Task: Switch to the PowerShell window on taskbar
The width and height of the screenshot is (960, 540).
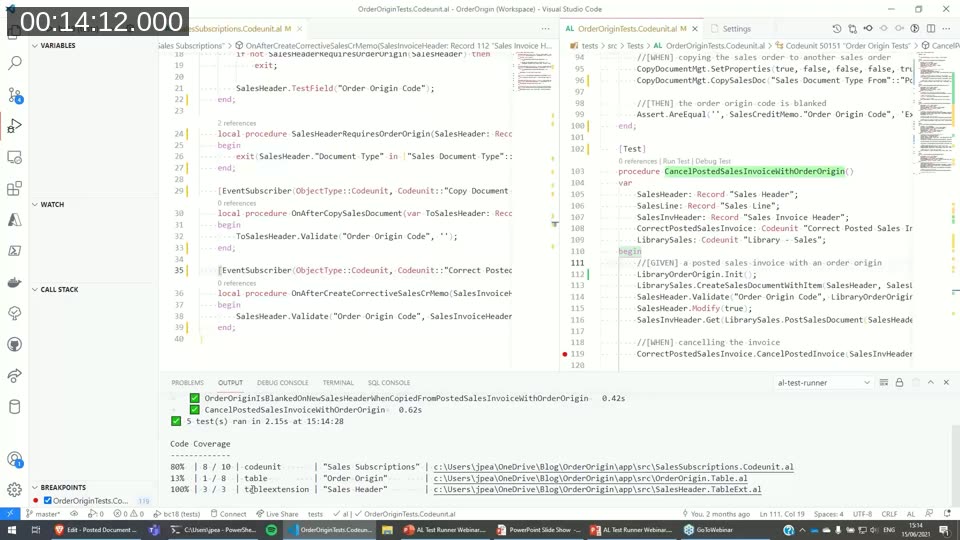Action: click(x=212, y=530)
